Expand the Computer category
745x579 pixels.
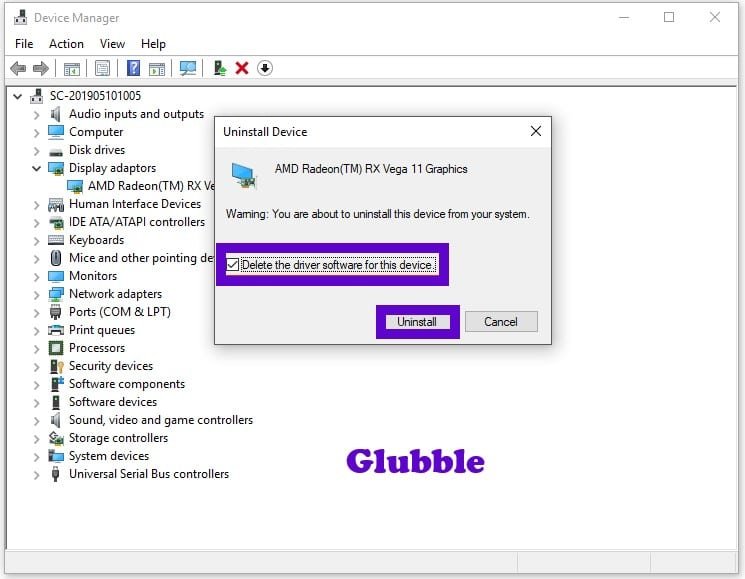[x=37, y=133]
